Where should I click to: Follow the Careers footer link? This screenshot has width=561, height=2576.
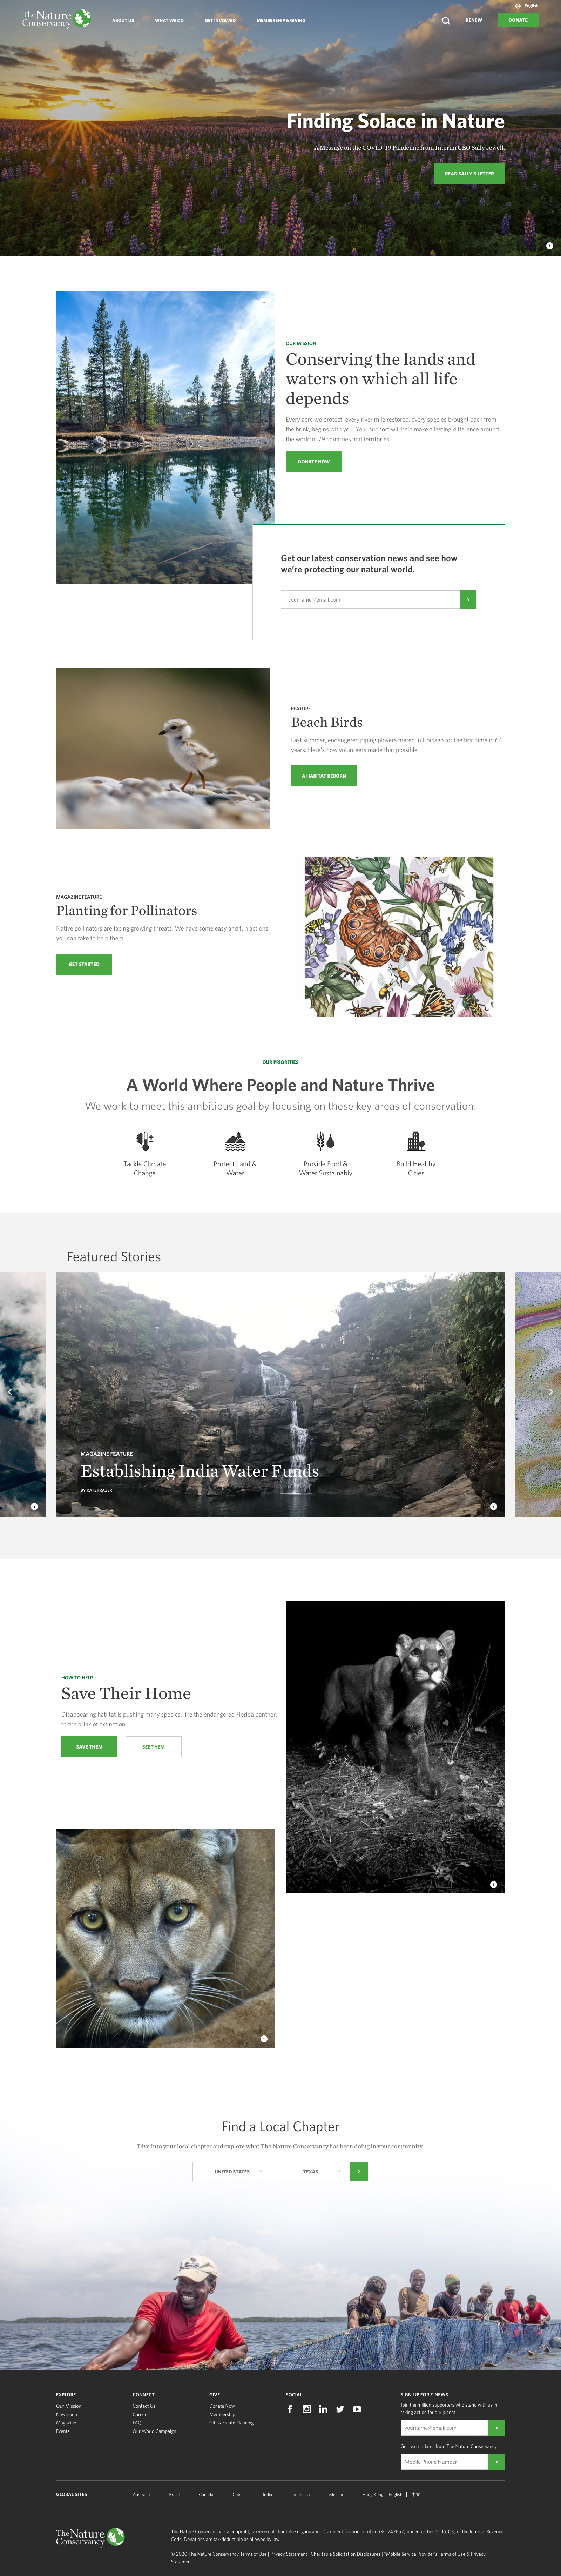pos(141,2414)
